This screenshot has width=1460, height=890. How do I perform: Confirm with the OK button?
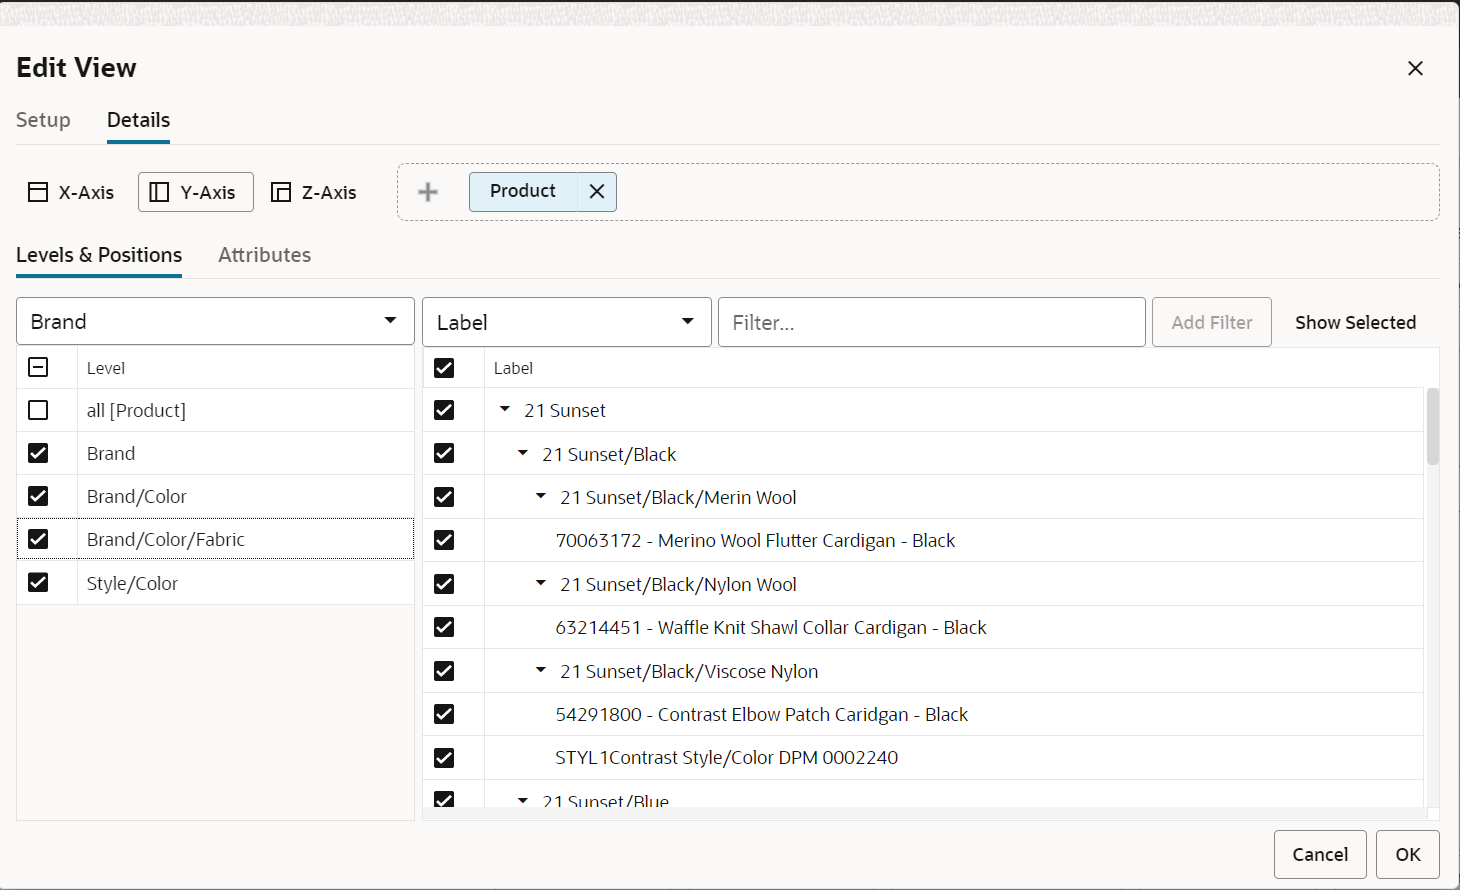click(x=1408, y=854)
